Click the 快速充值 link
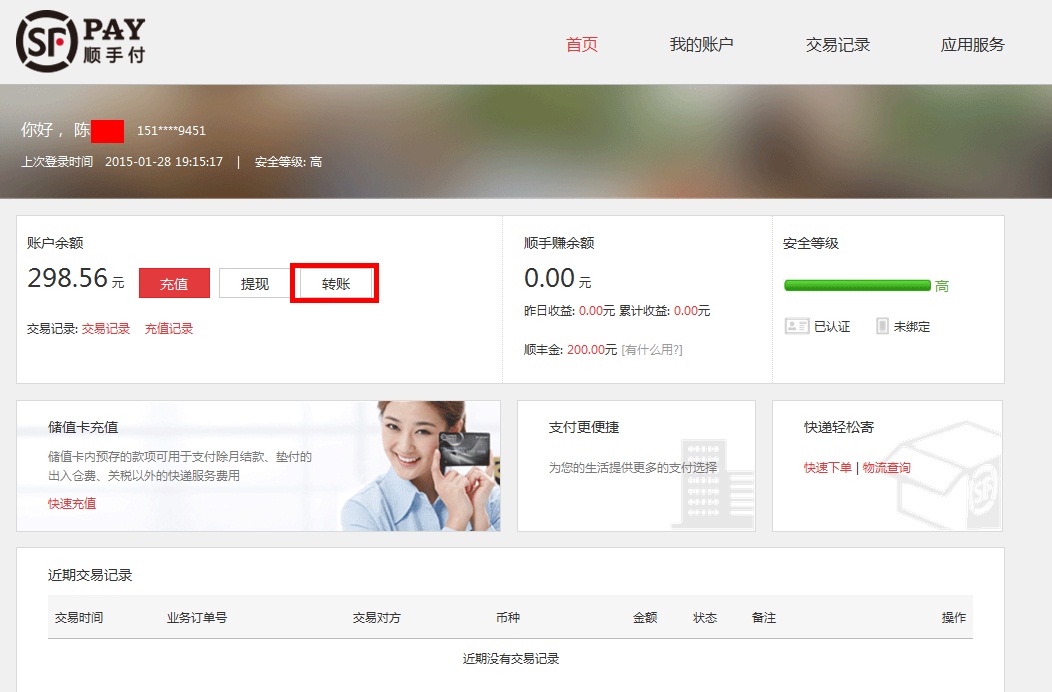This screenshot has height=692, width=1052. pyautogui.click(x=72, y=503)
